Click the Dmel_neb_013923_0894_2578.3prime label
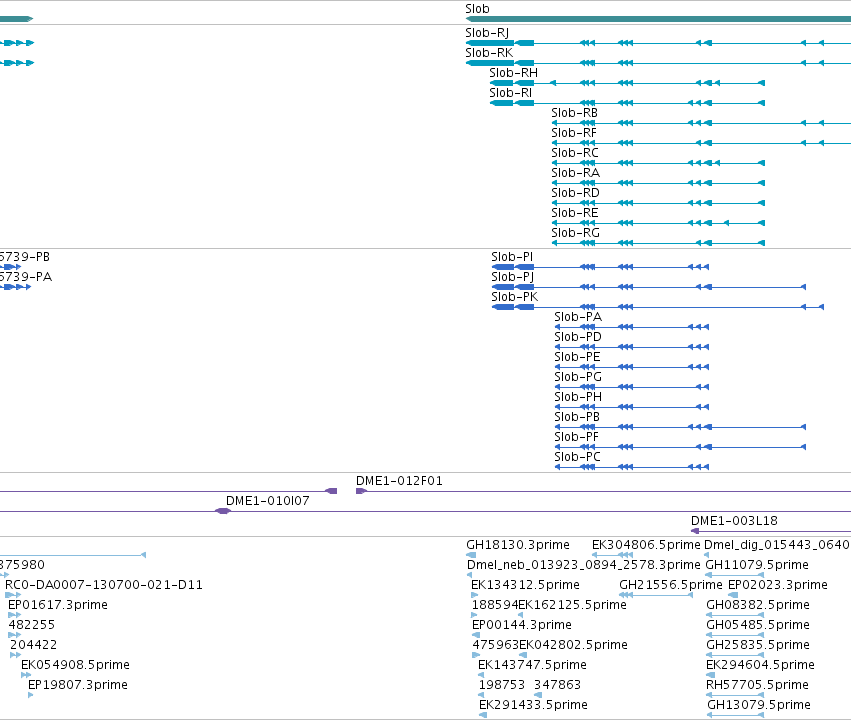Screen dimensions: 851x720 (583, 565)
